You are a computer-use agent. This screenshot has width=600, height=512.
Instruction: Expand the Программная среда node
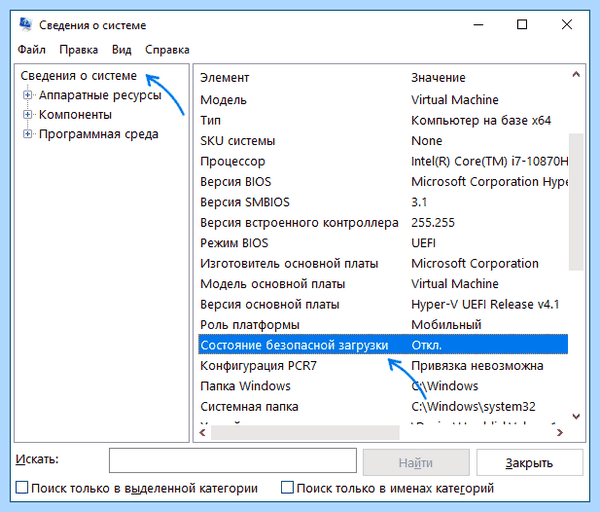pos(27,134)
